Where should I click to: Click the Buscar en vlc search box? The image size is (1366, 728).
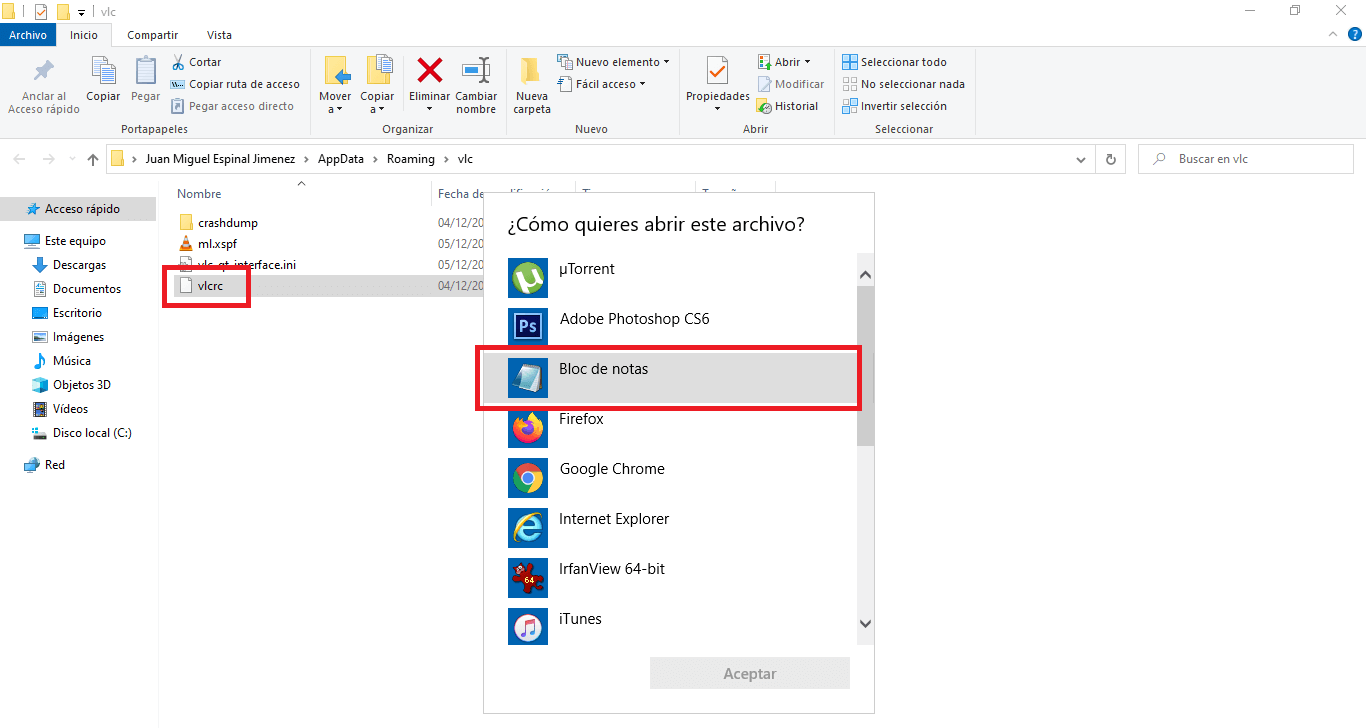coord(1247,159)
